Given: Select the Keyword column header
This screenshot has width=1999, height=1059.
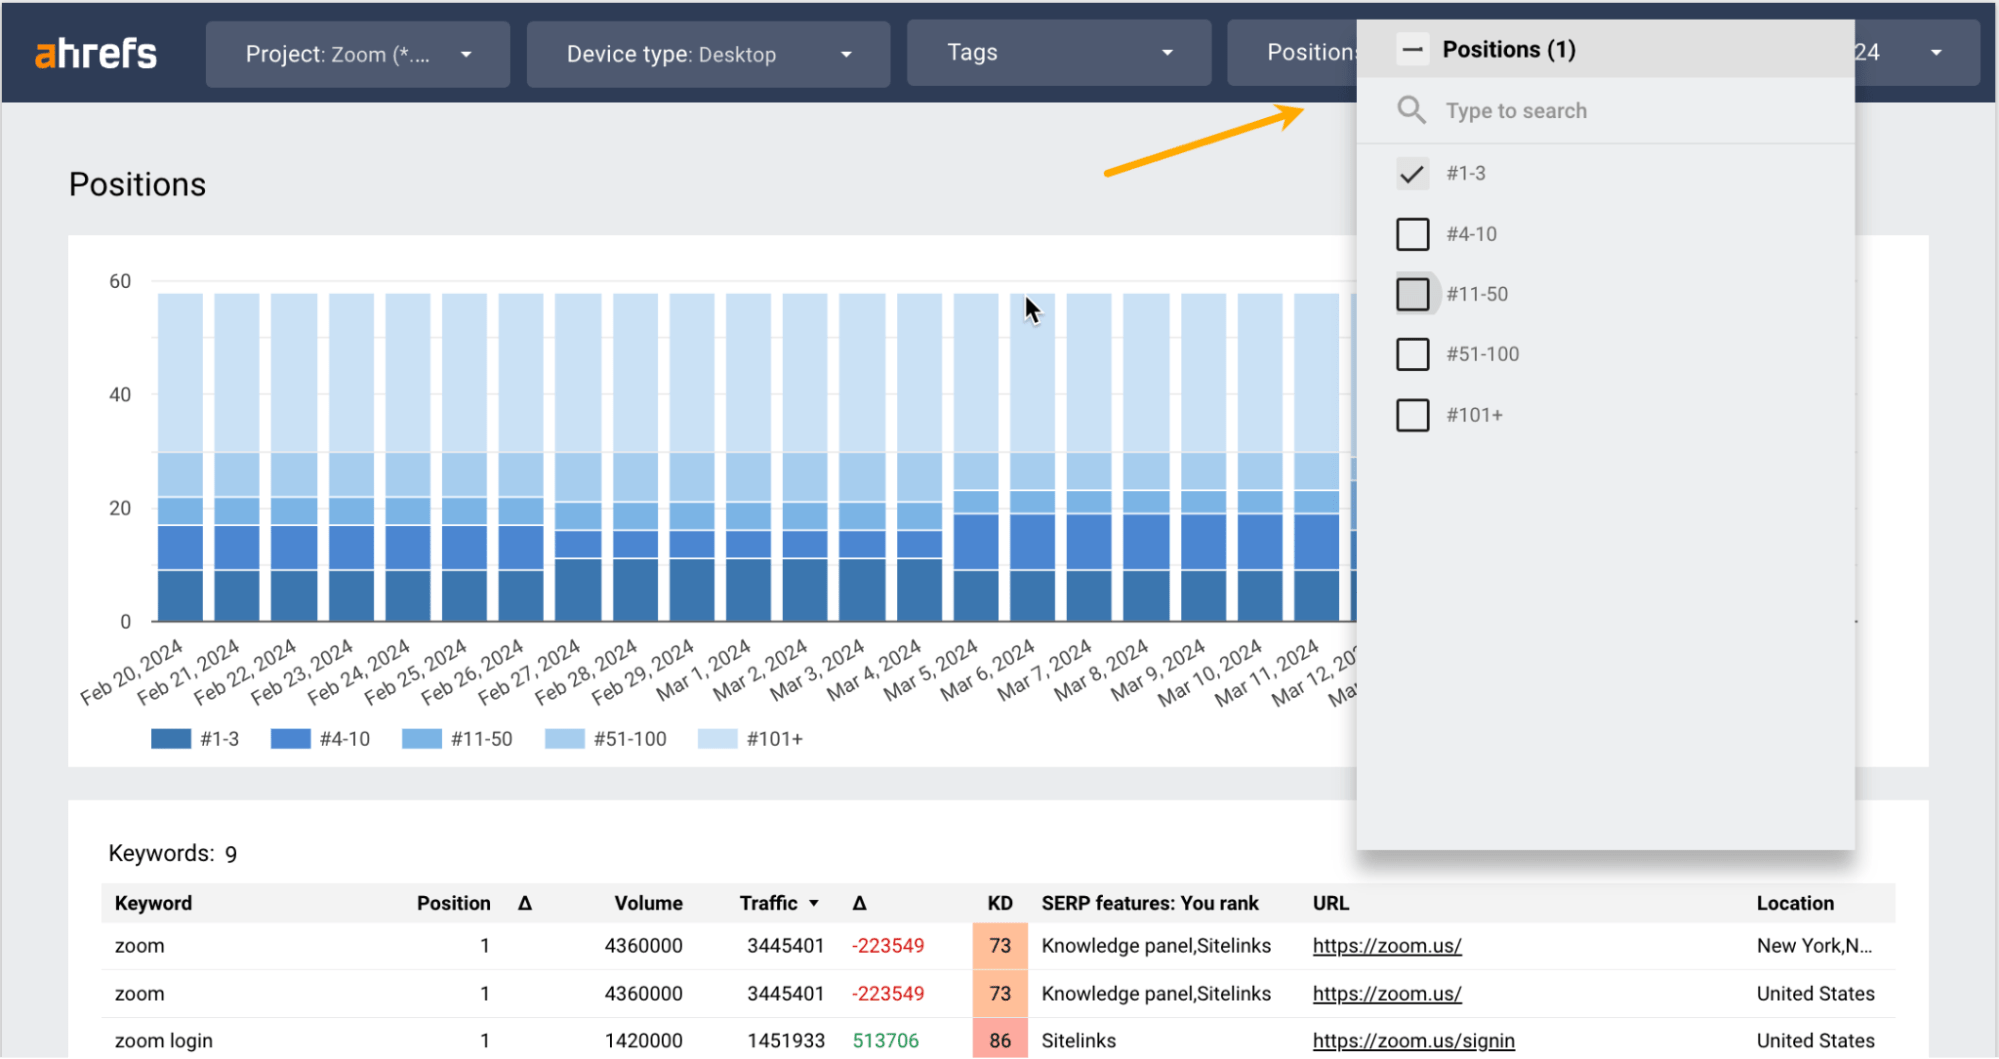Looking at the screenshot, I should tap(152, 903).
